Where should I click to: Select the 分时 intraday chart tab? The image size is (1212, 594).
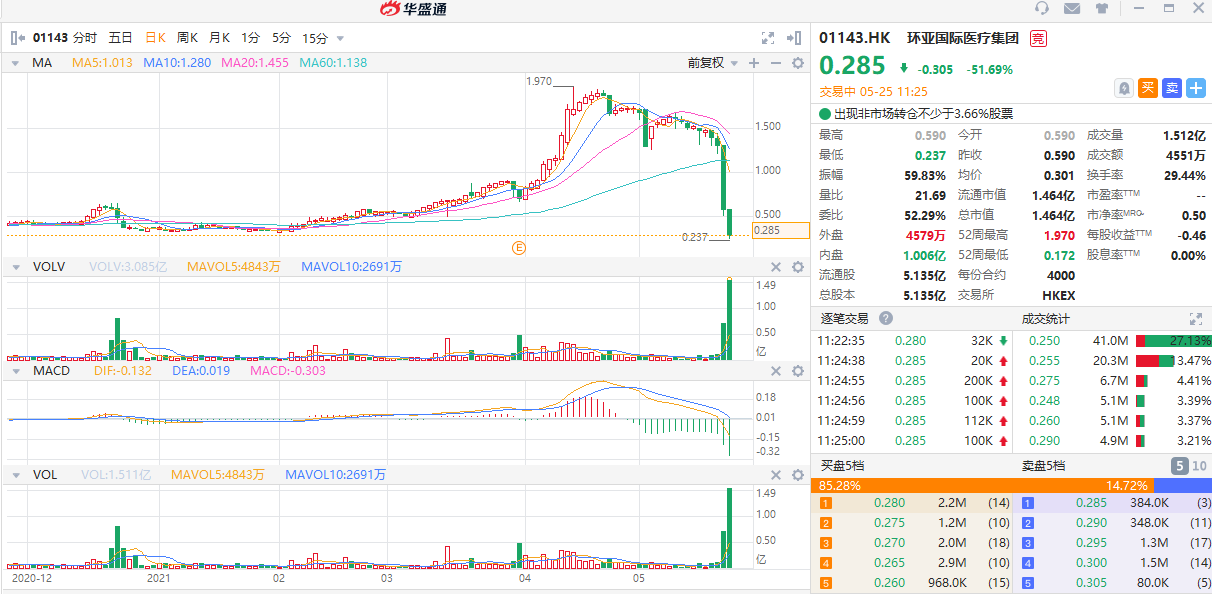pos(85,38)
